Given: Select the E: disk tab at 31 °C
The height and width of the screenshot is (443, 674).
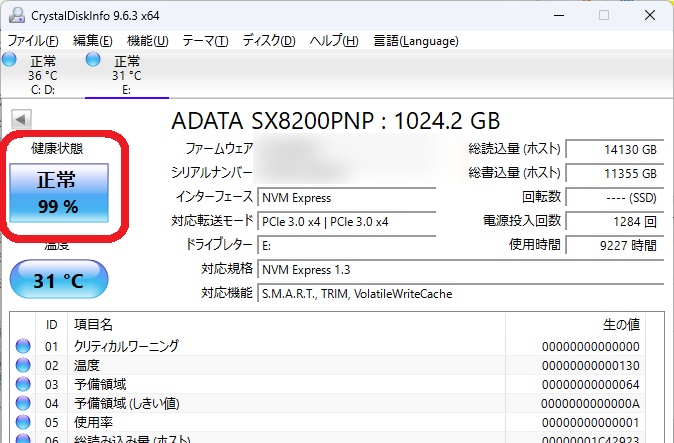Looking at the screenshot, I should point(127,75).
